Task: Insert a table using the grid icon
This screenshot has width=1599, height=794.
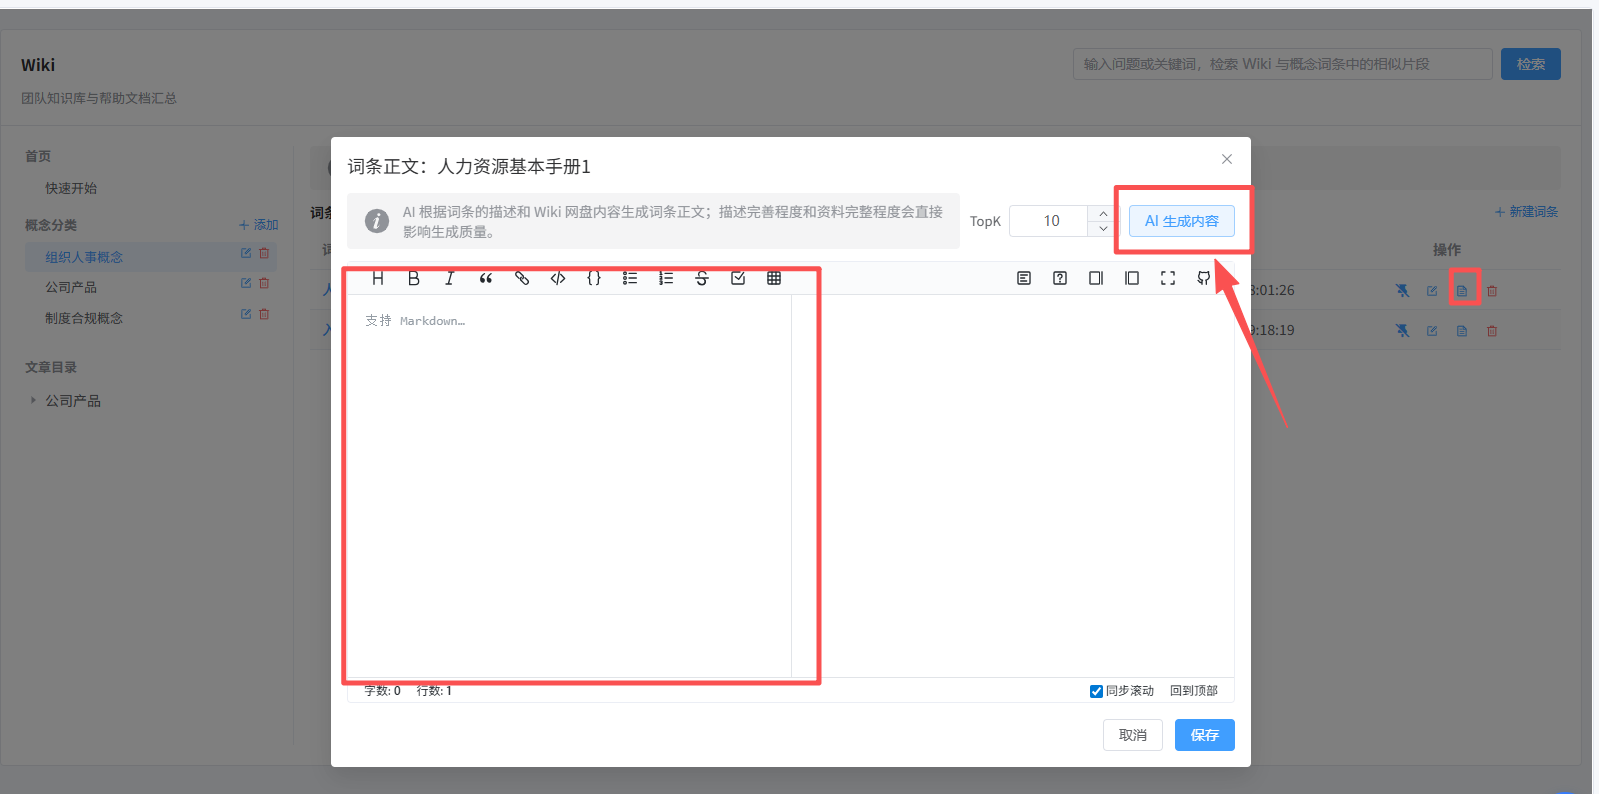Action: (x=774, y=278)
